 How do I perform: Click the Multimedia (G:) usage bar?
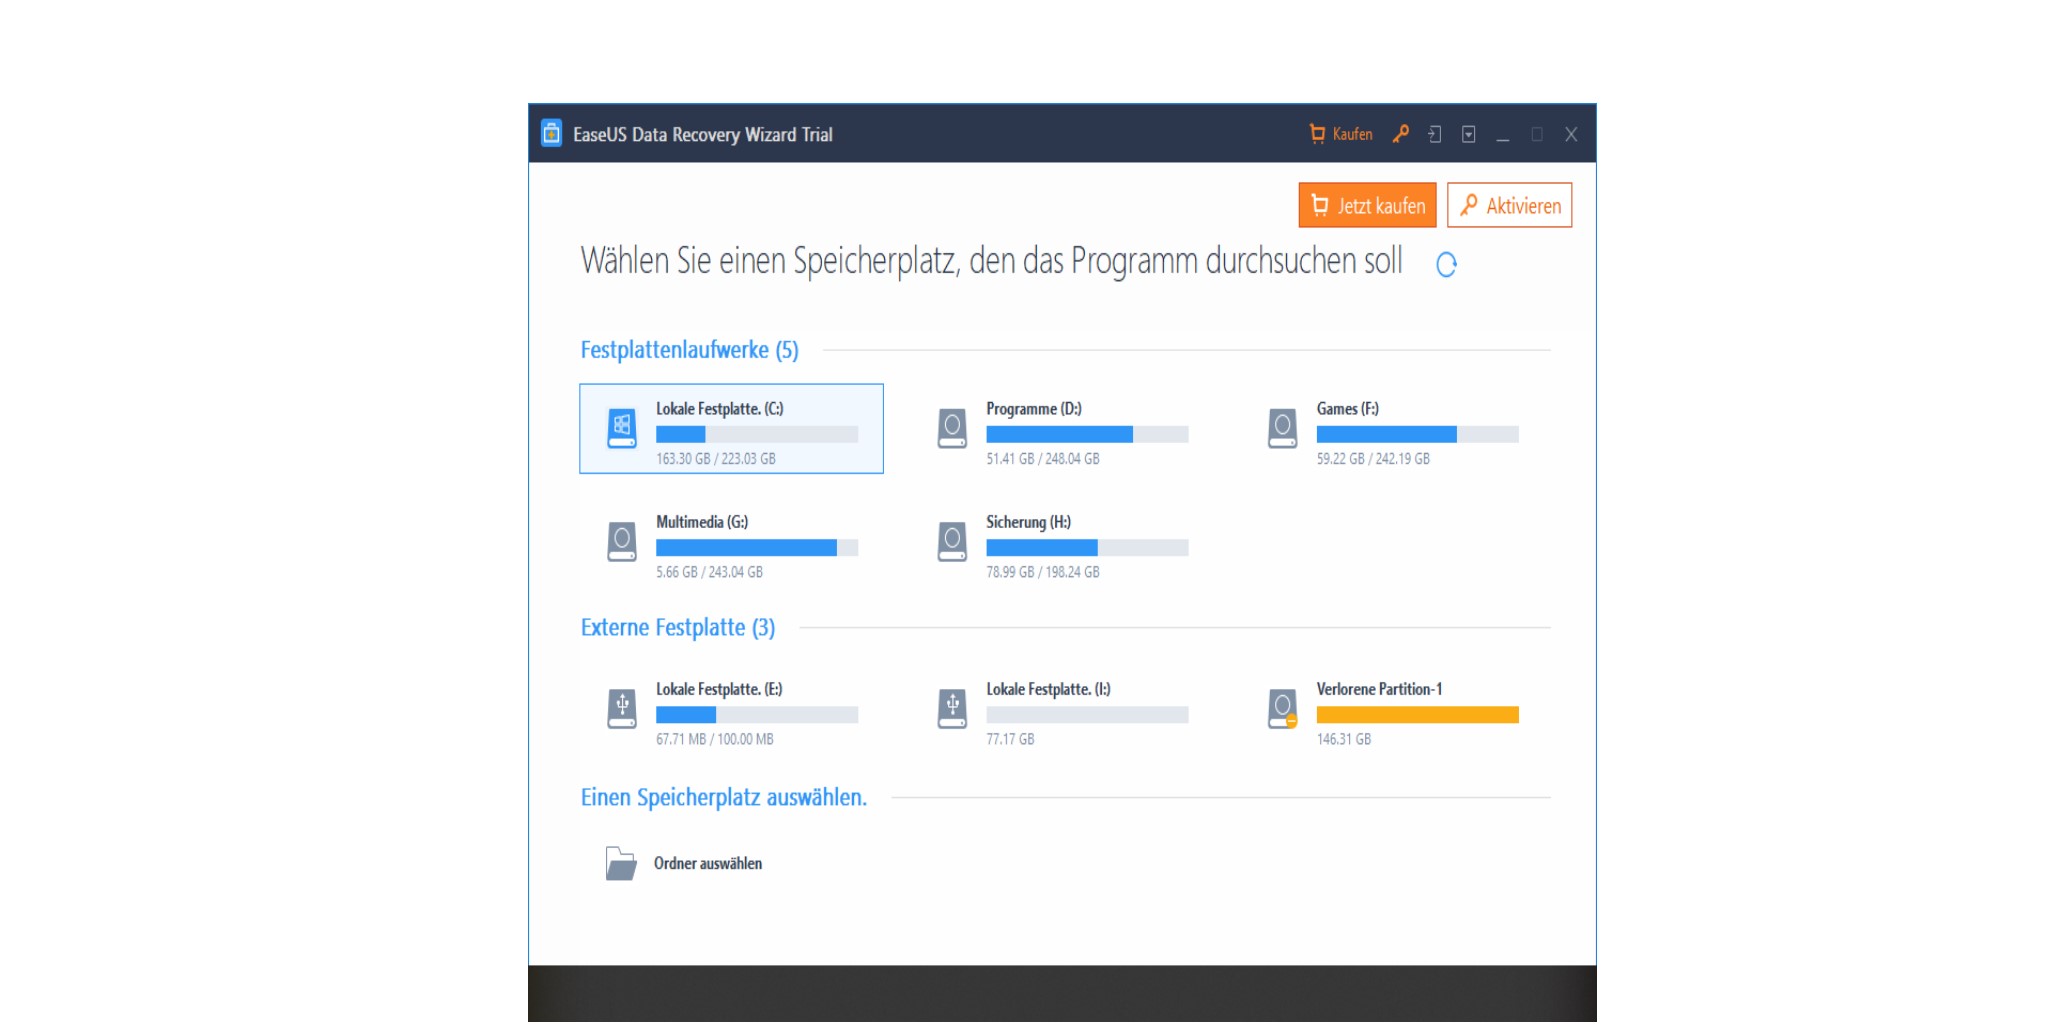[x=757, y=547]
